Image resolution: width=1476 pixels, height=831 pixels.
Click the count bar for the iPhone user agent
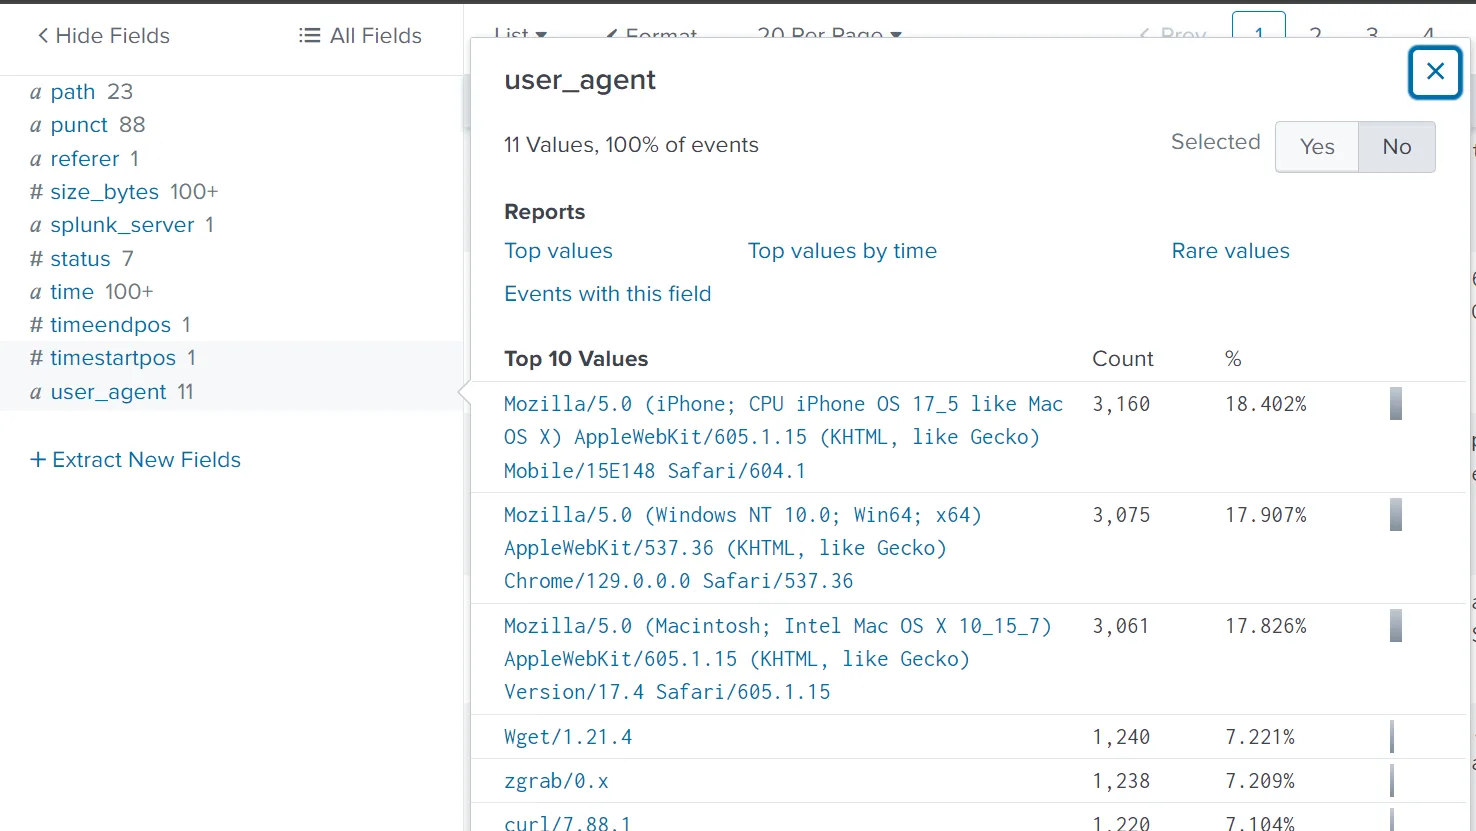1396,404
